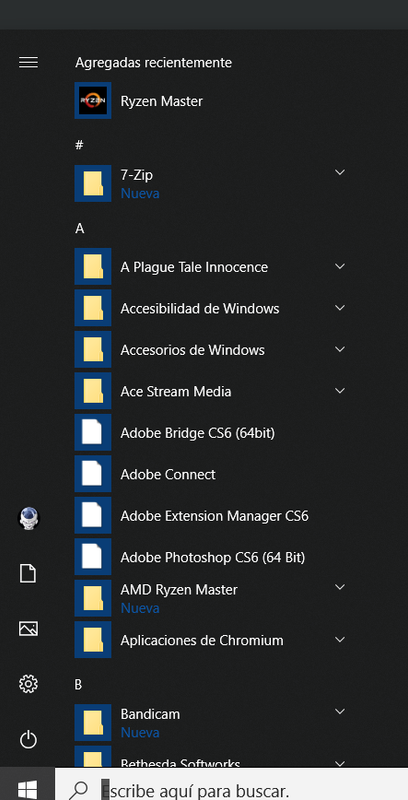
Task: Open Documents from the sidebar icon
Action: pyautogui.click(x=28, y=573)
